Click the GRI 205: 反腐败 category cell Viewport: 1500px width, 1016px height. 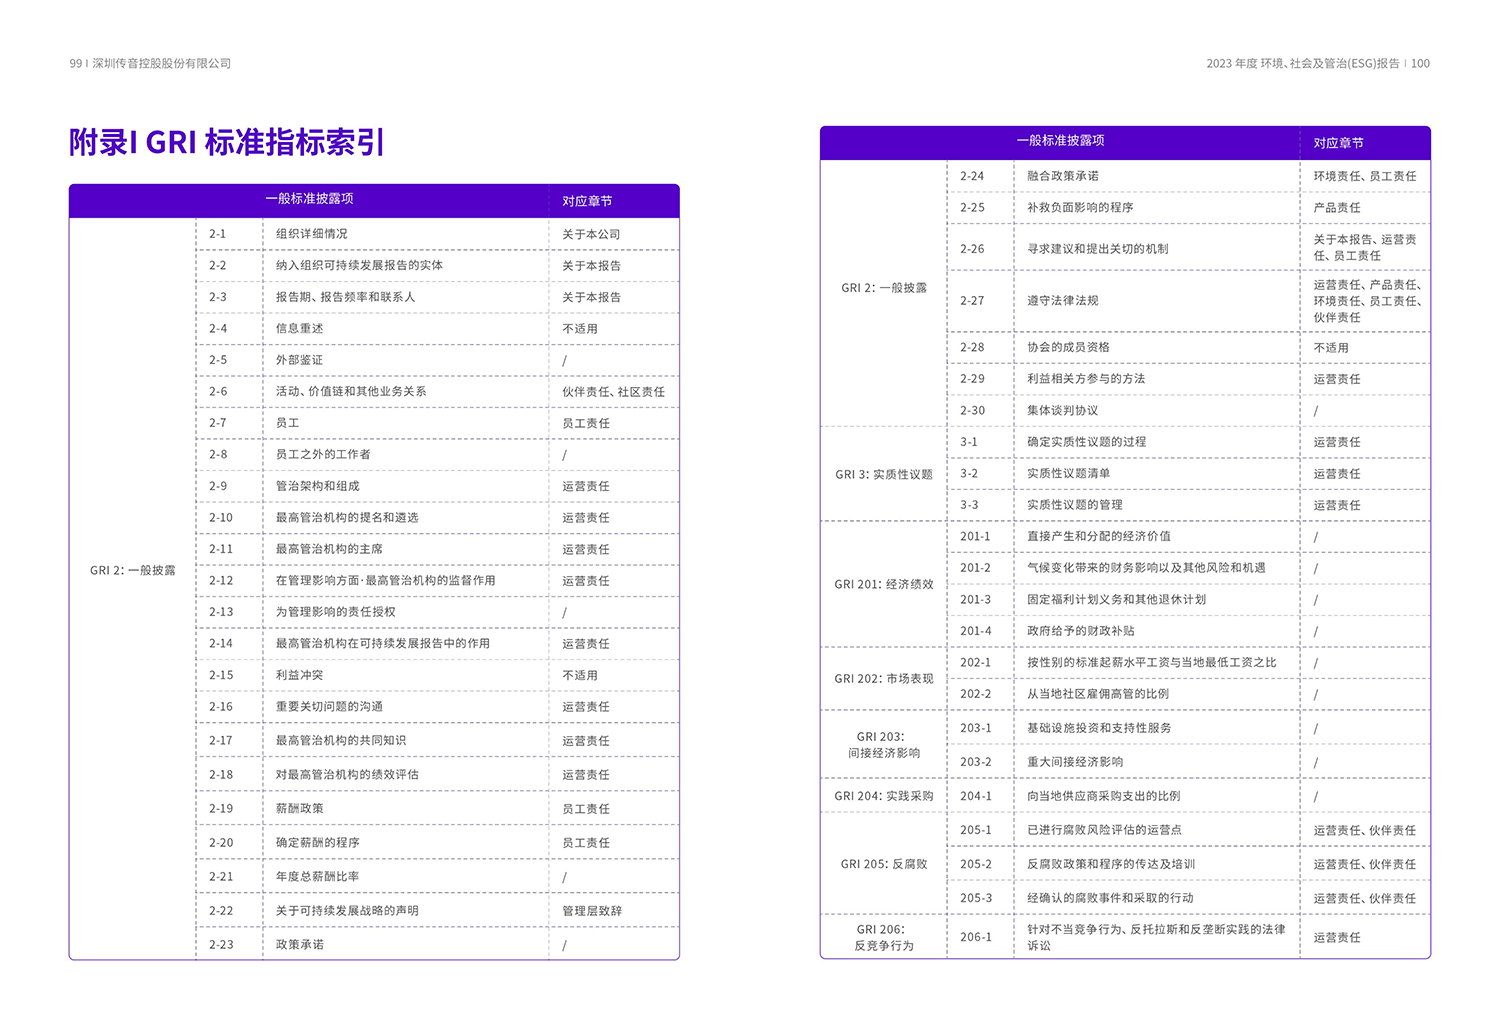click(884, 864)
